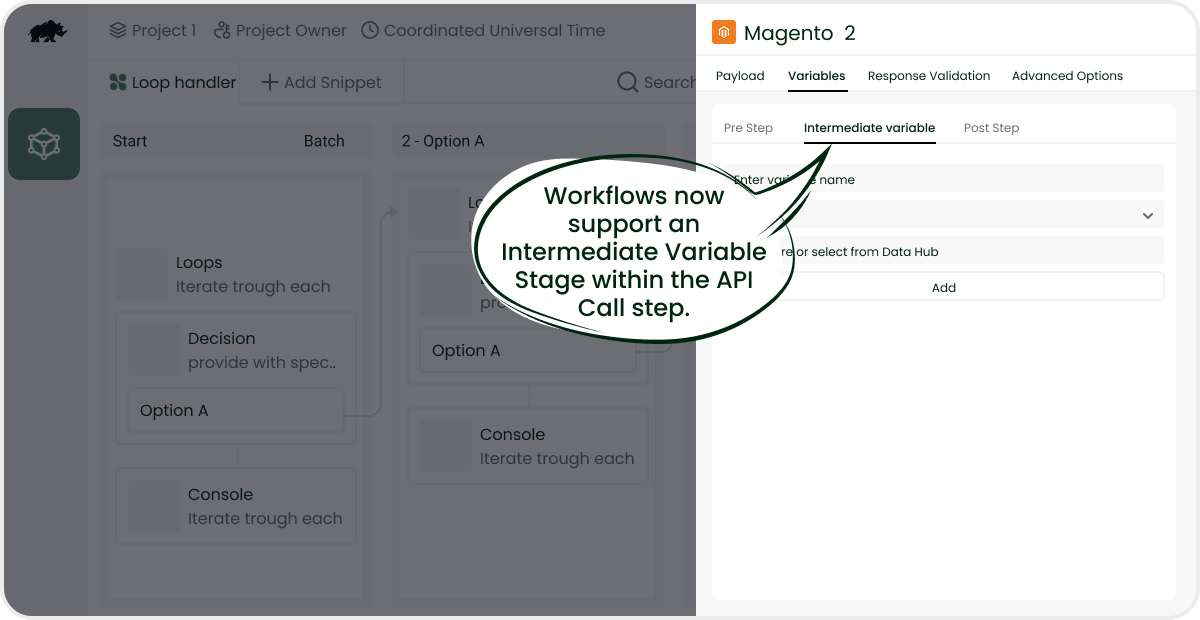This screenshot has height=620, width=1200.
Task: Click the Magento logo icon
Action: click(723, 33)
